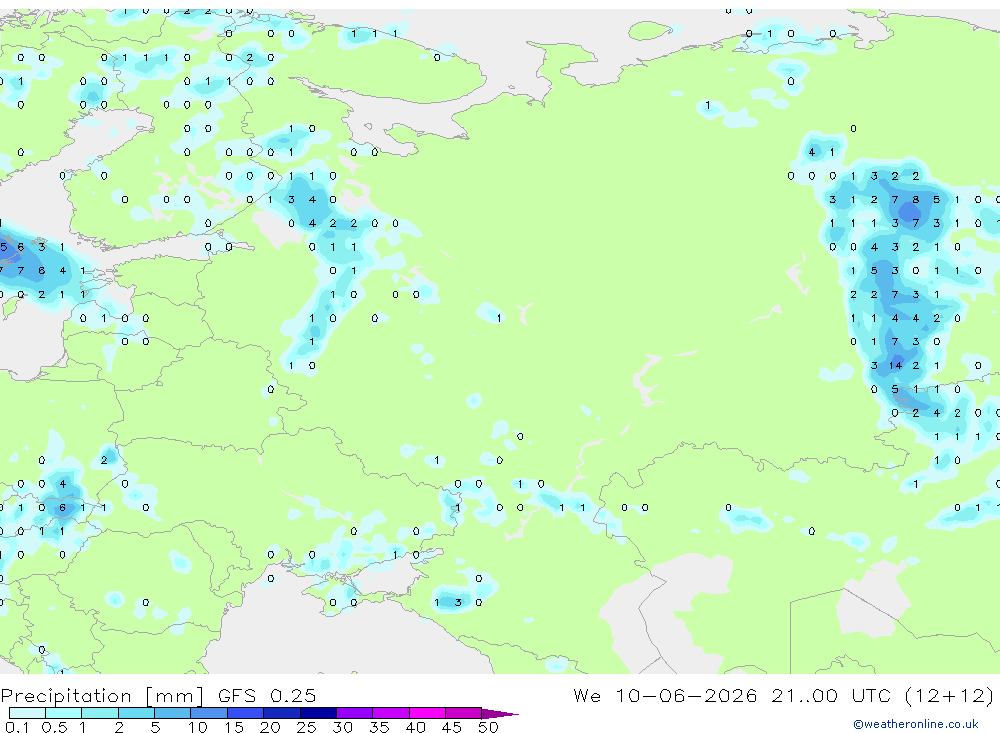This screenshot has width=1000, height=733.
Task: Click the weatheronline.co.uk copyright link
Action: click(916, 724)
